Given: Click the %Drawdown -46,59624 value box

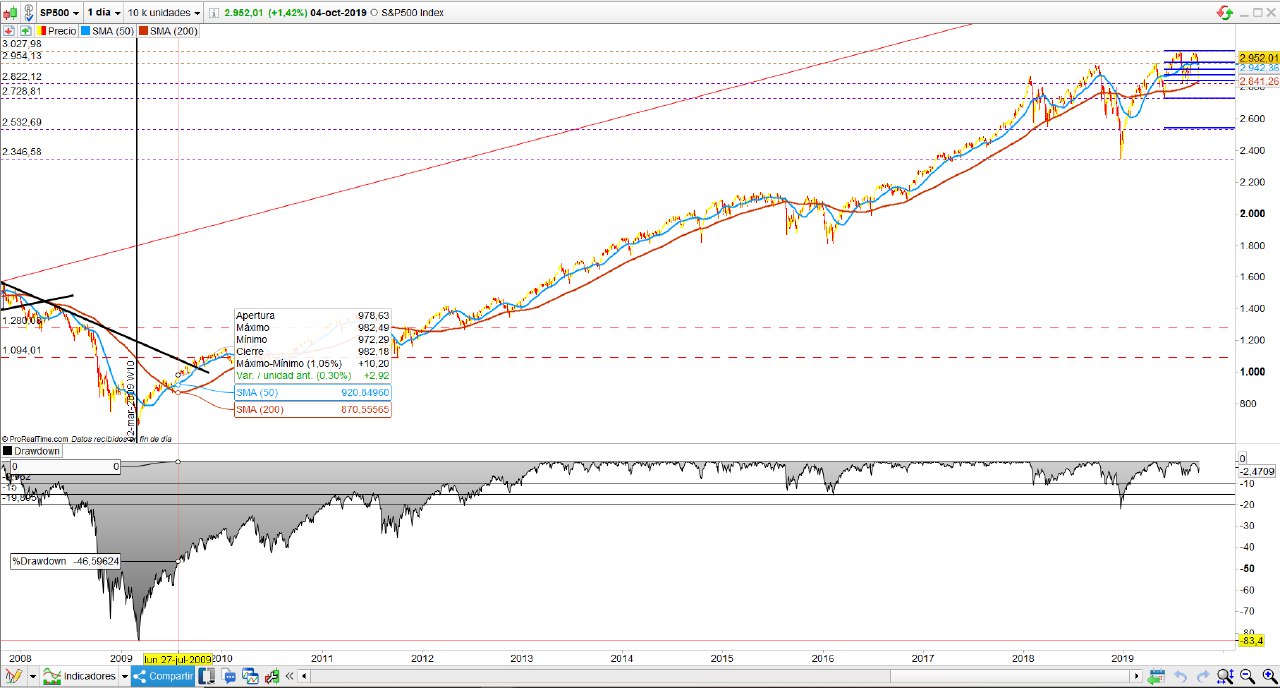Looking at the screenshot, I should tap(66, 561).
